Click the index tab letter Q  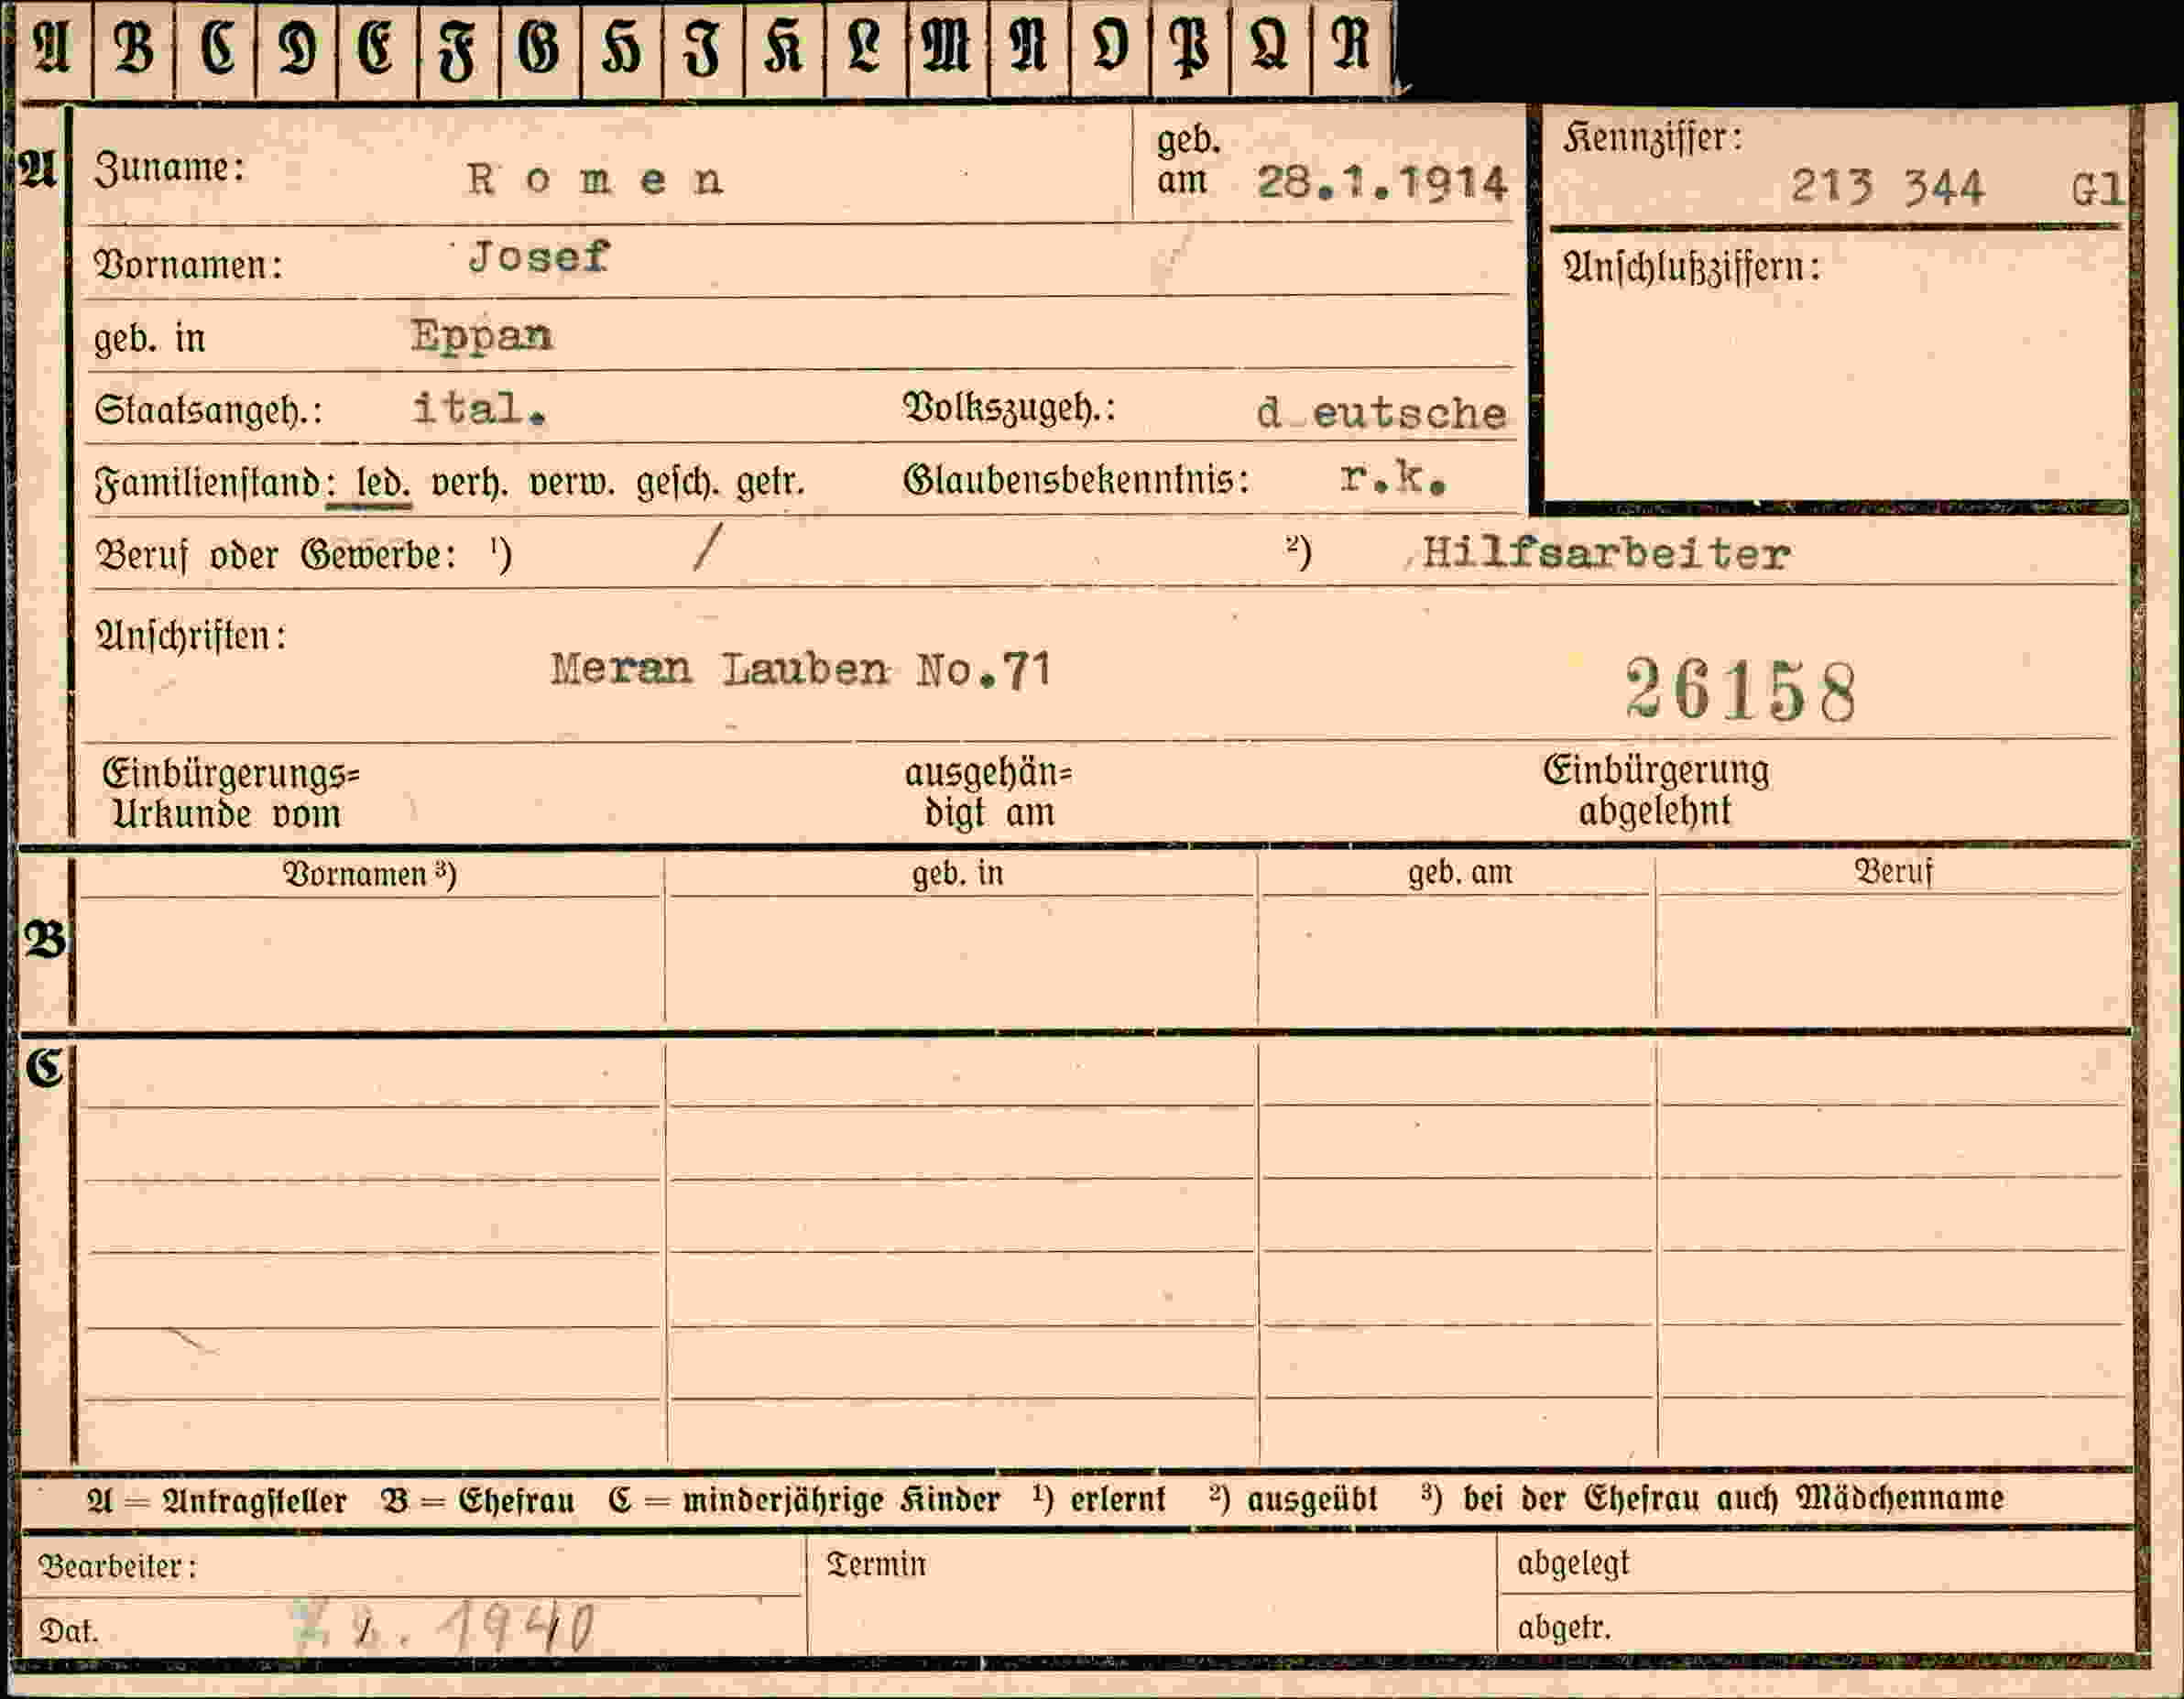(1269, 47)
